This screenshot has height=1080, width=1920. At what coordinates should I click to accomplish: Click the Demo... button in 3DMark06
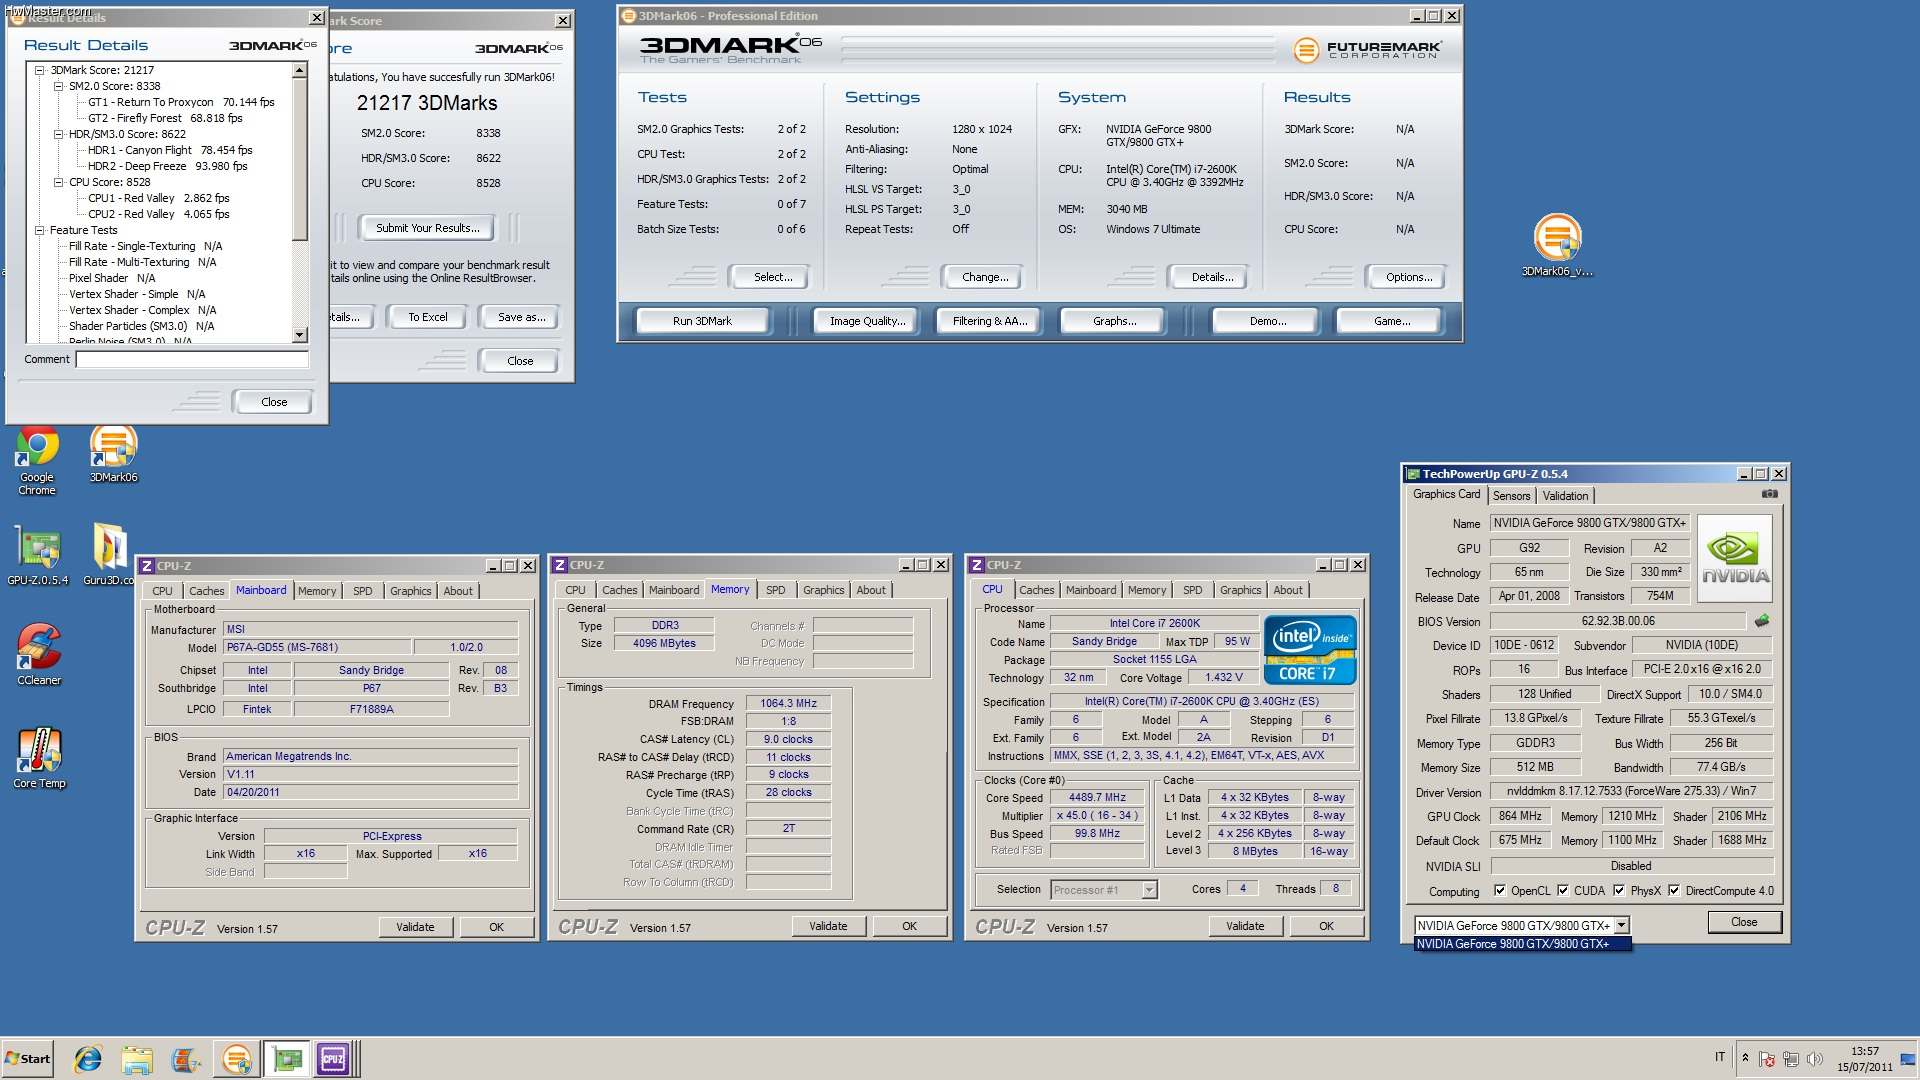1268,321
